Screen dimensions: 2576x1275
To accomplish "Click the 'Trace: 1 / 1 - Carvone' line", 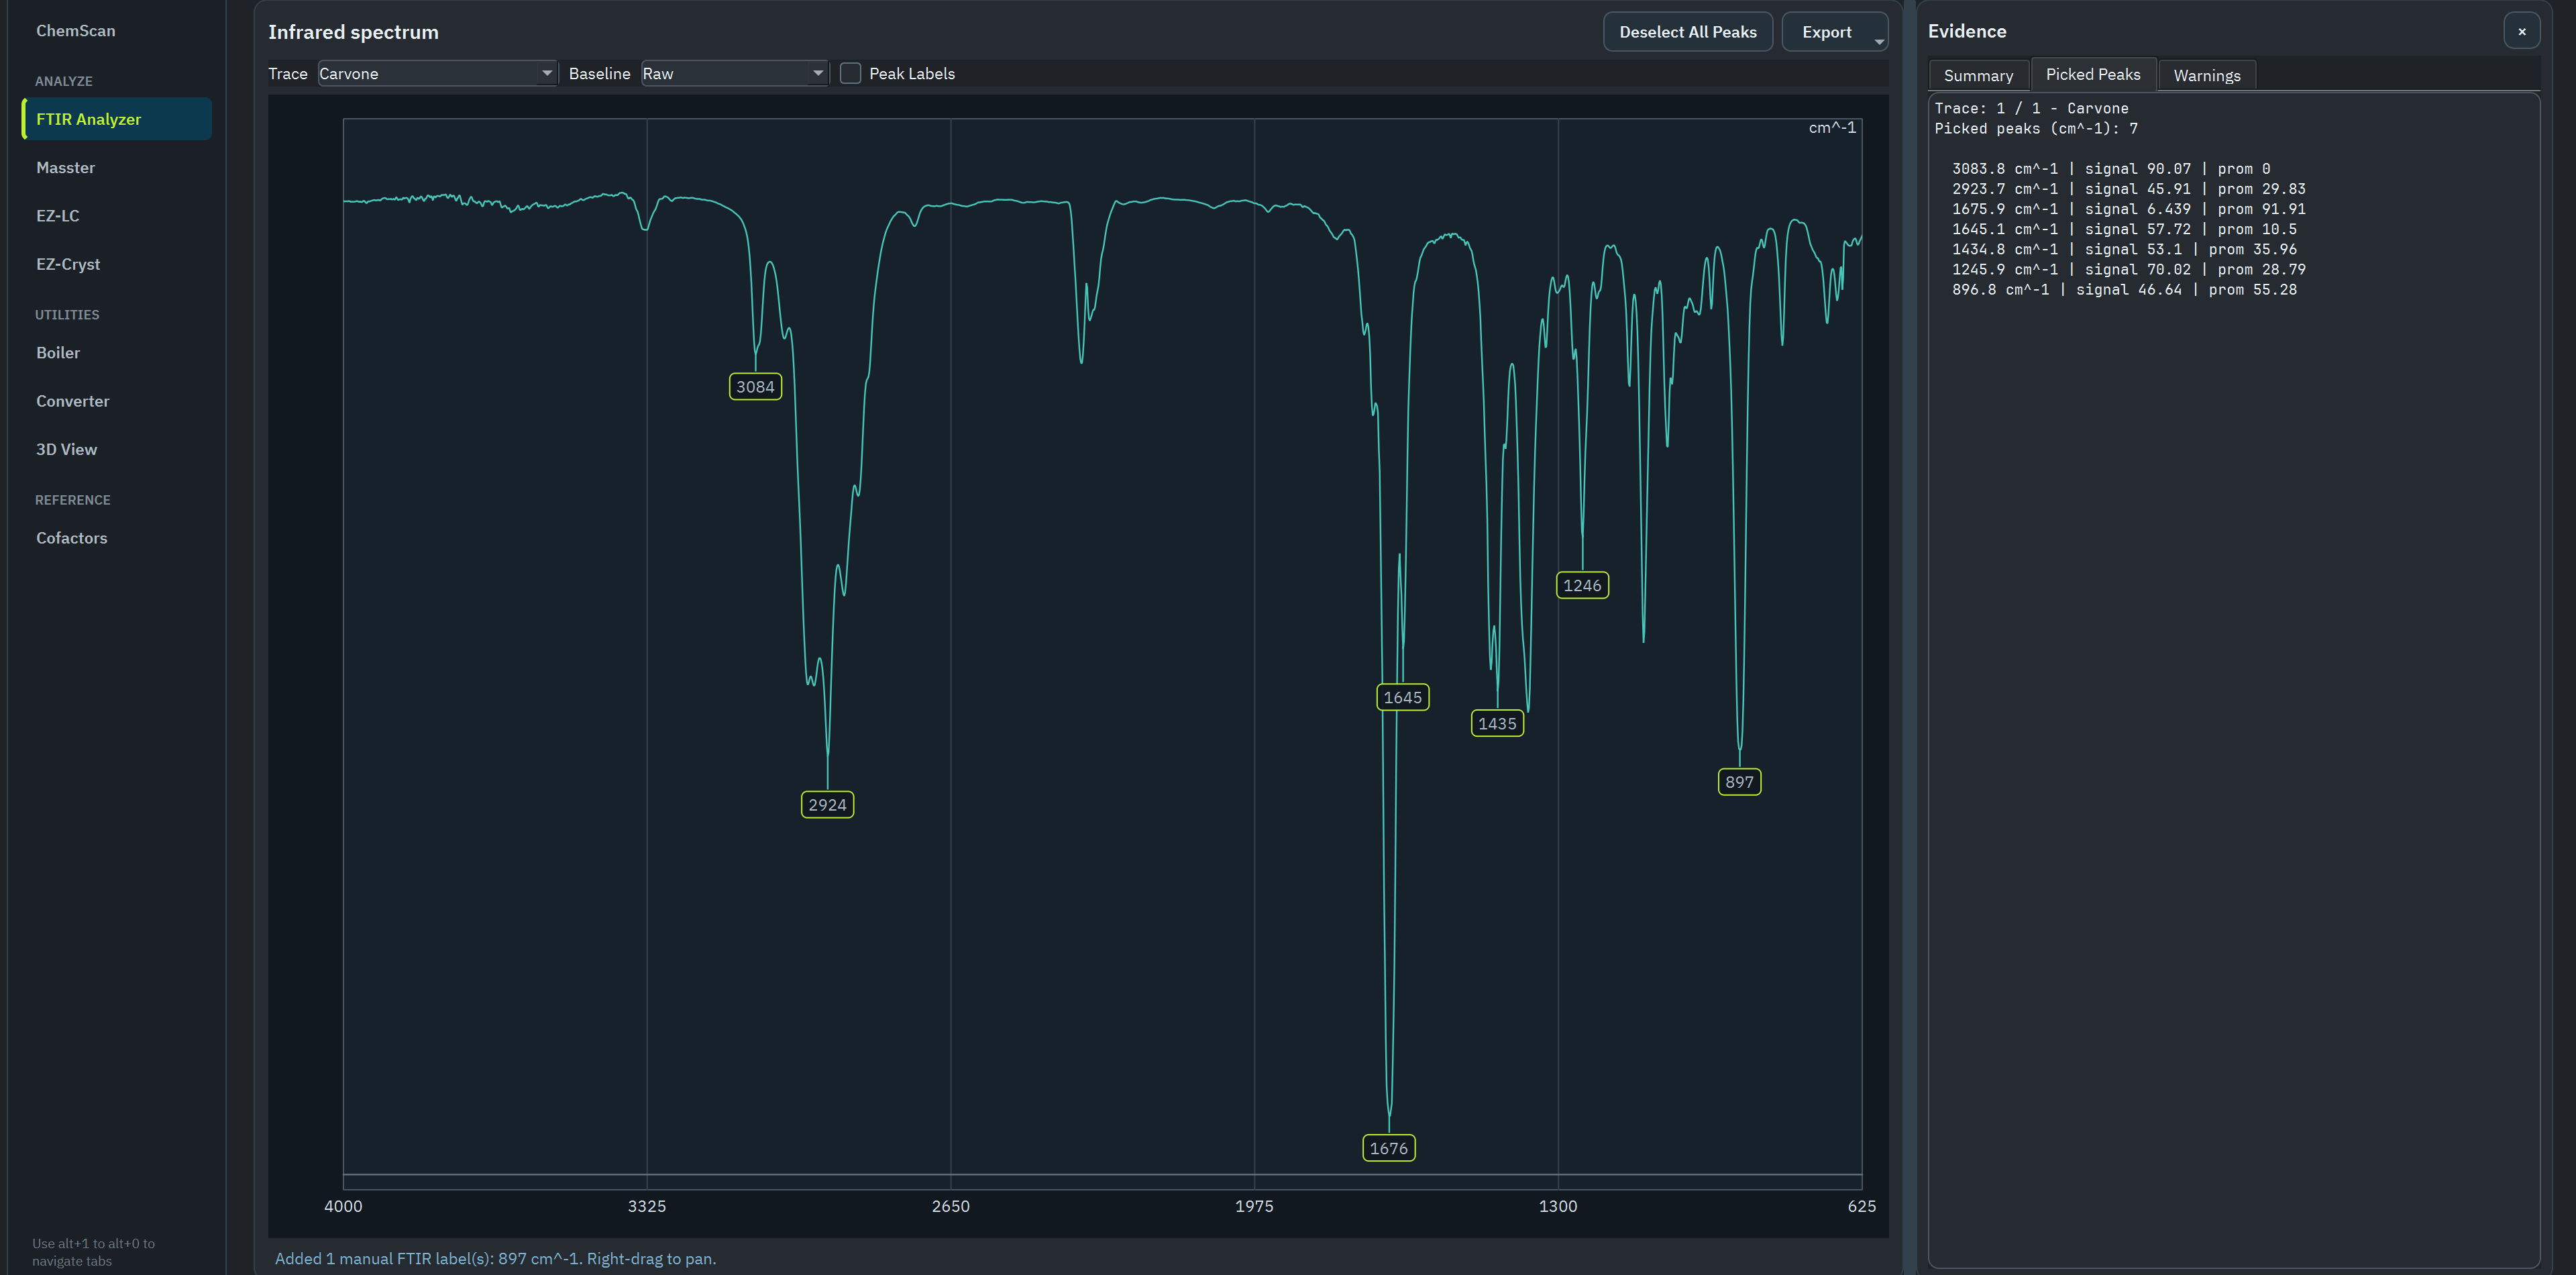I will [2031, 108].
